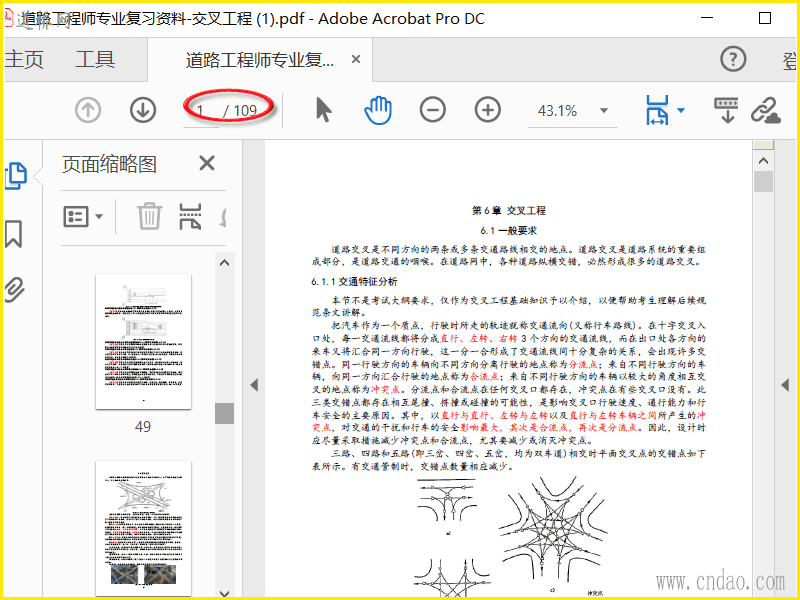Screen dimensions: 800x600
Task: Expand right tools pane arrow
Action: (785, 385)
